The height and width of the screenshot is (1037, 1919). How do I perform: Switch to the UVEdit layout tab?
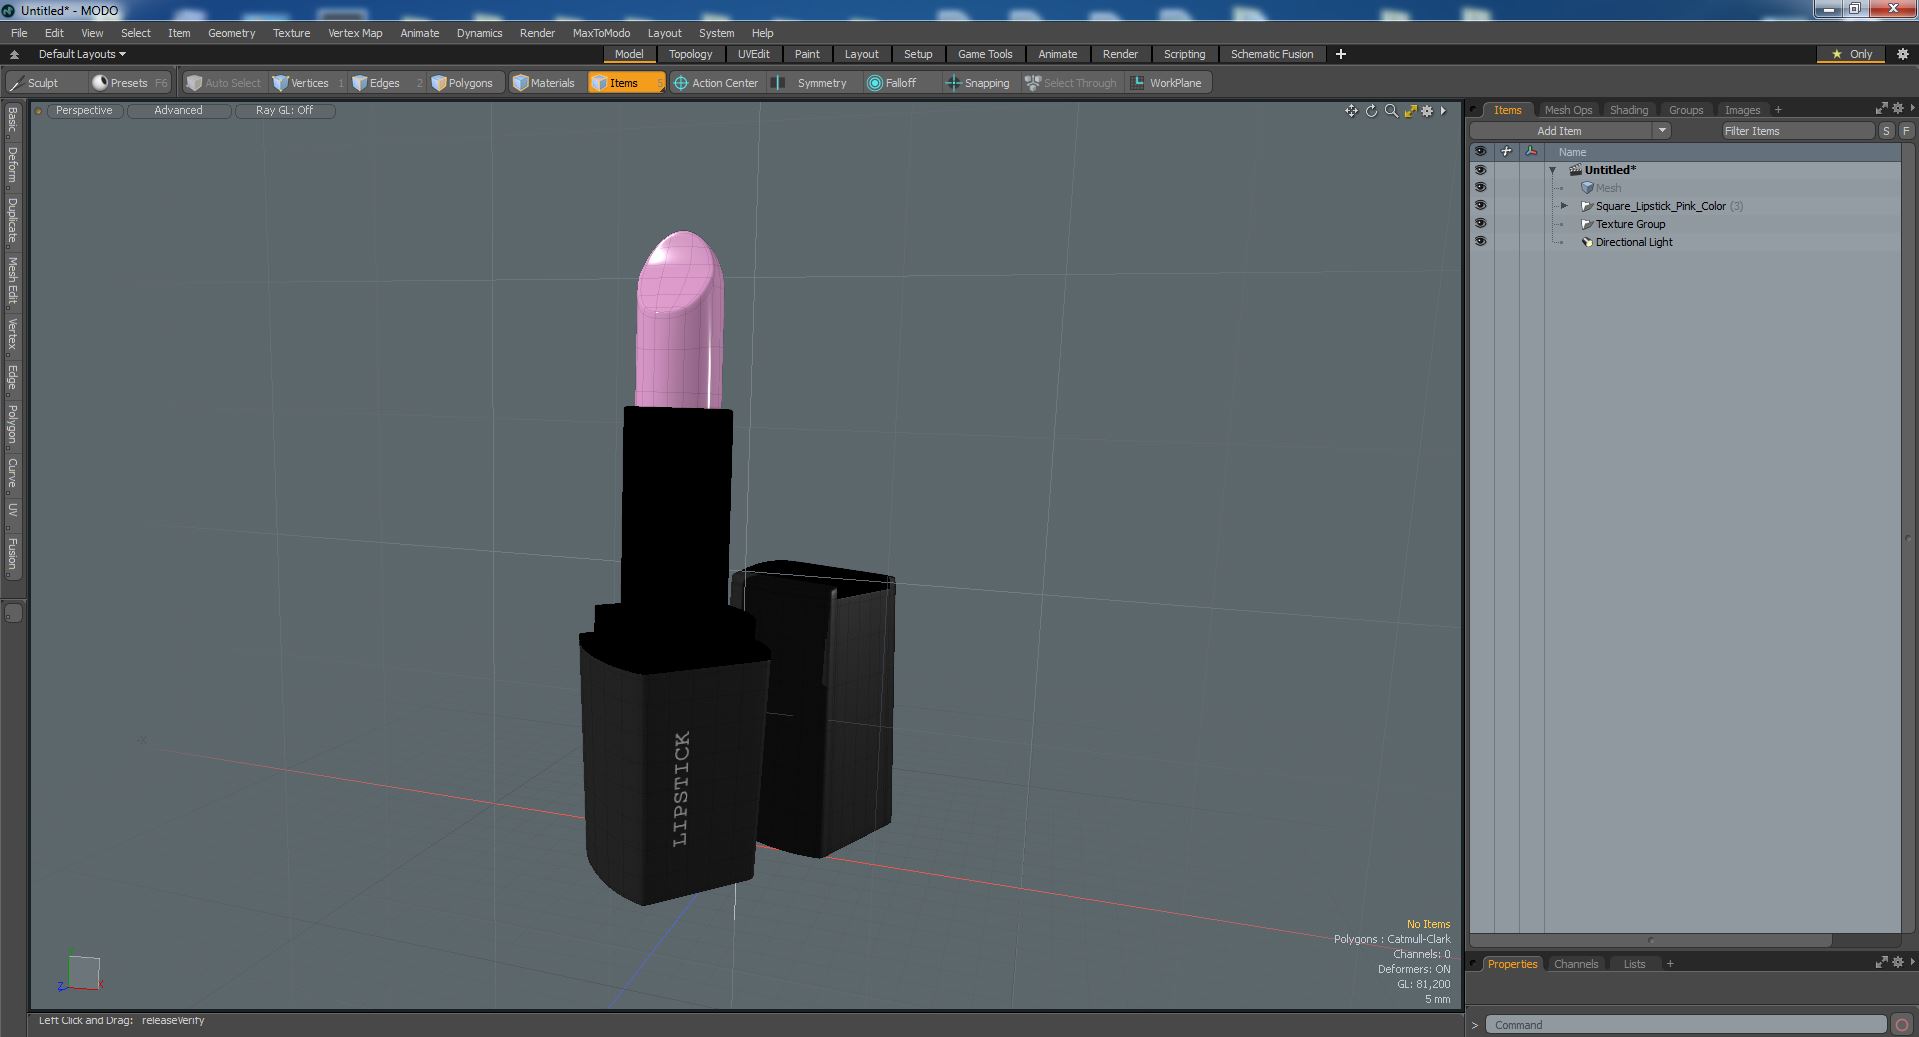pyautogui.click(x=753, y=54)
